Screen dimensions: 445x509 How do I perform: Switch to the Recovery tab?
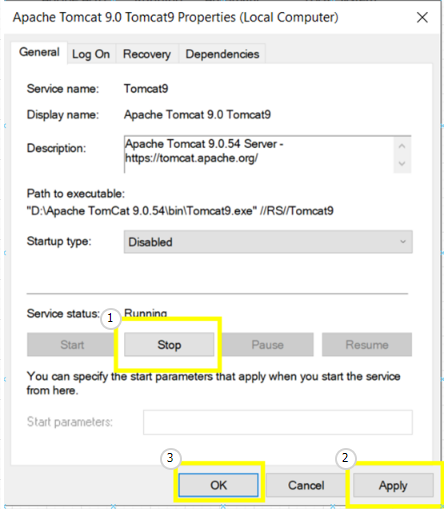tap(147, 54)
